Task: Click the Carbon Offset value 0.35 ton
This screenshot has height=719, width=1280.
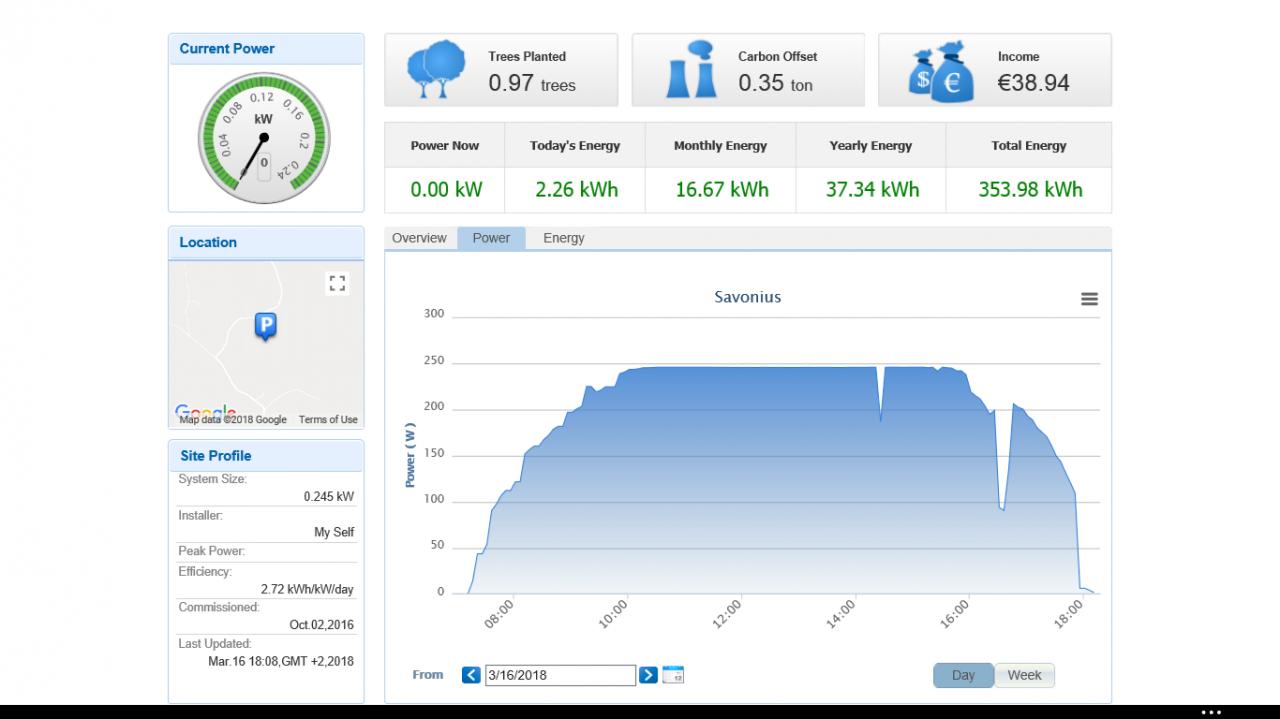Action: click(775, 84)
